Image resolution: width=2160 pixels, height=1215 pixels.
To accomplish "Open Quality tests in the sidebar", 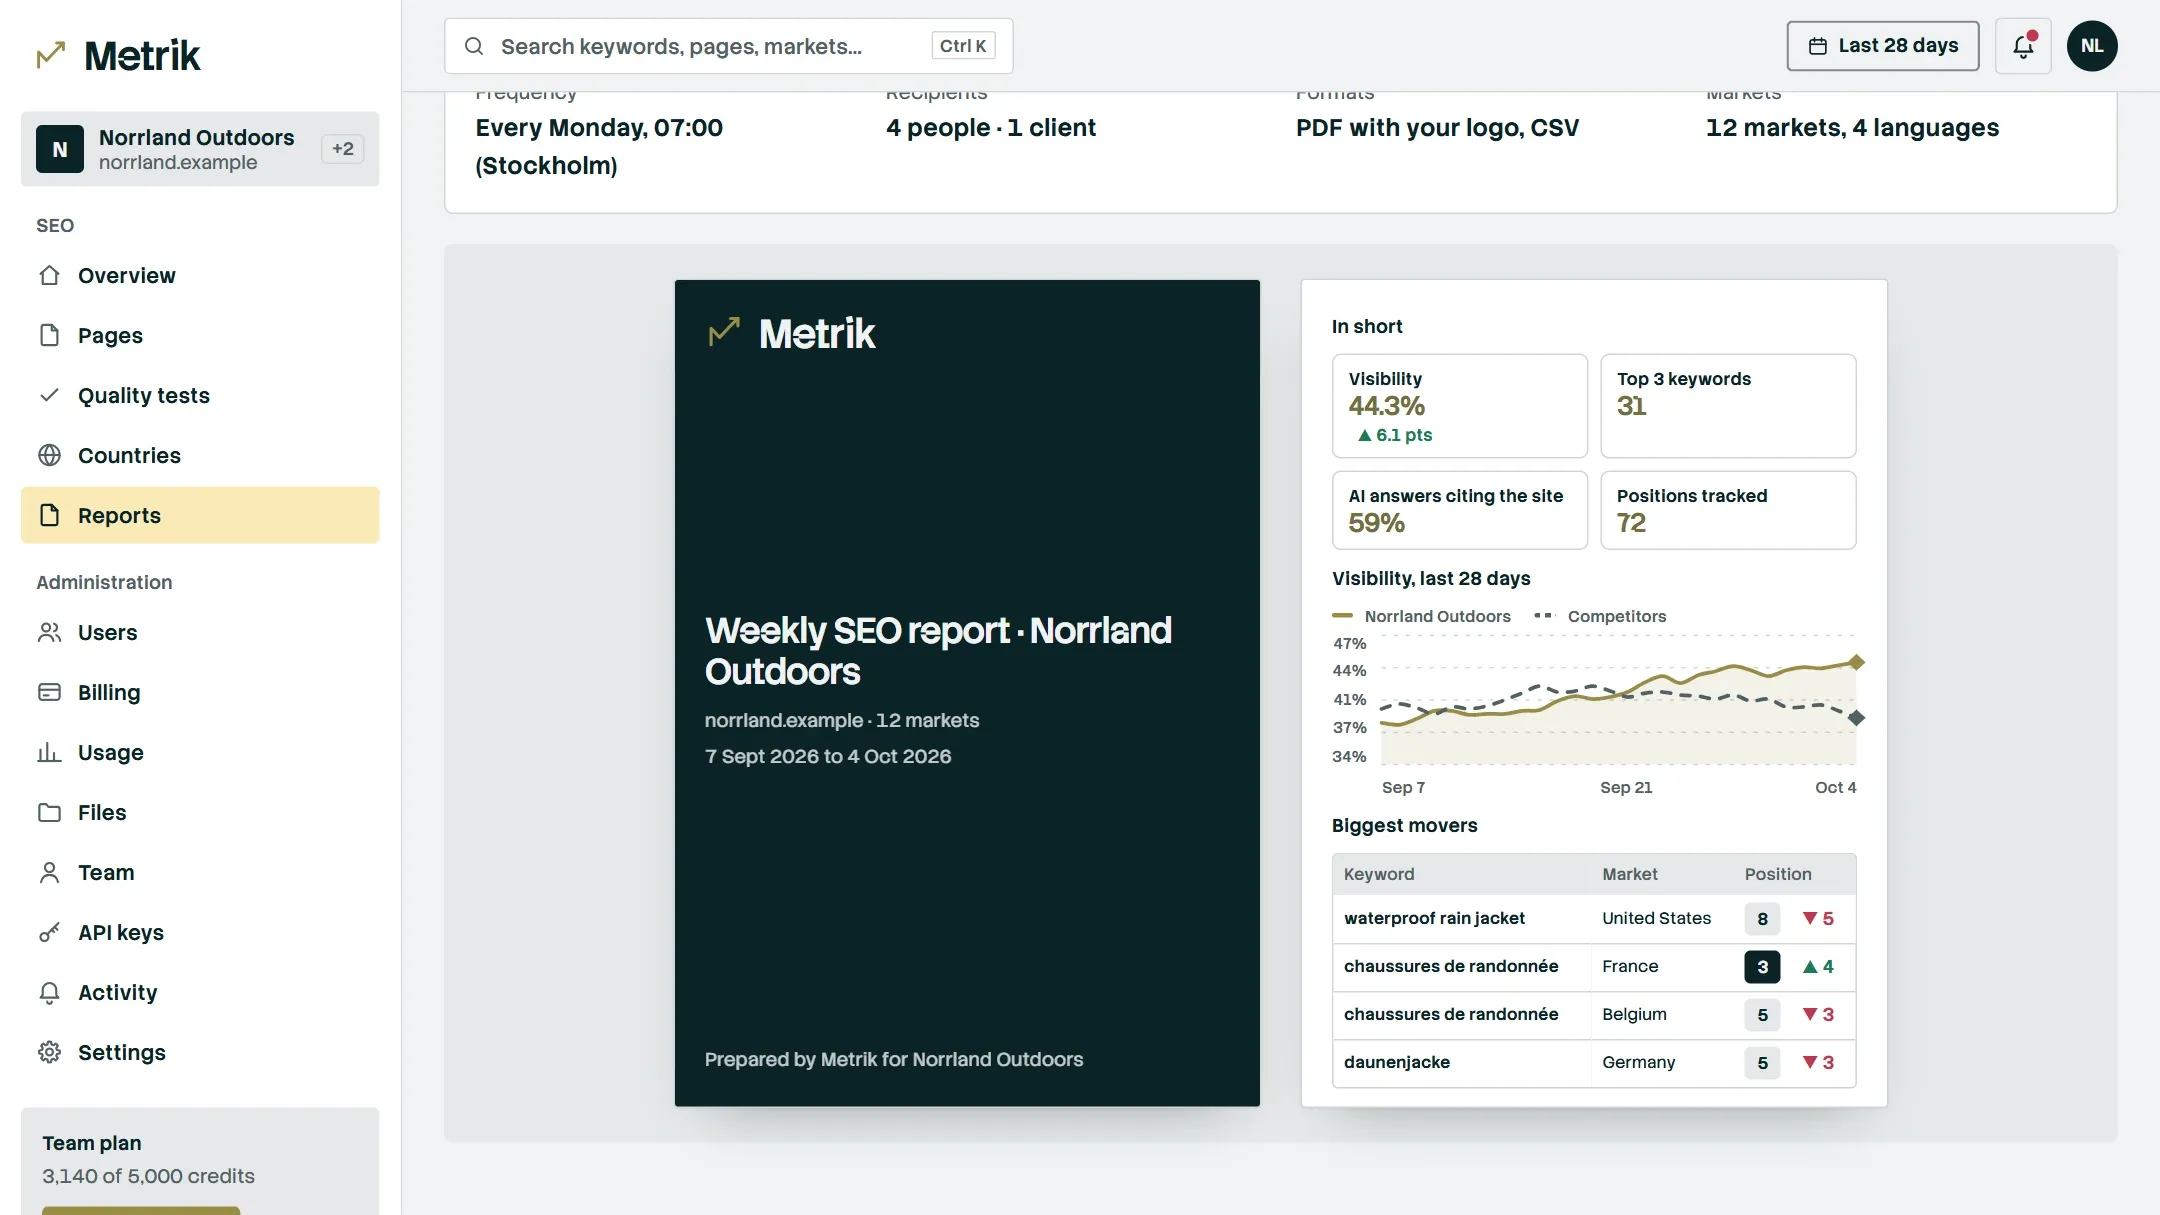I will pos(200,395).
